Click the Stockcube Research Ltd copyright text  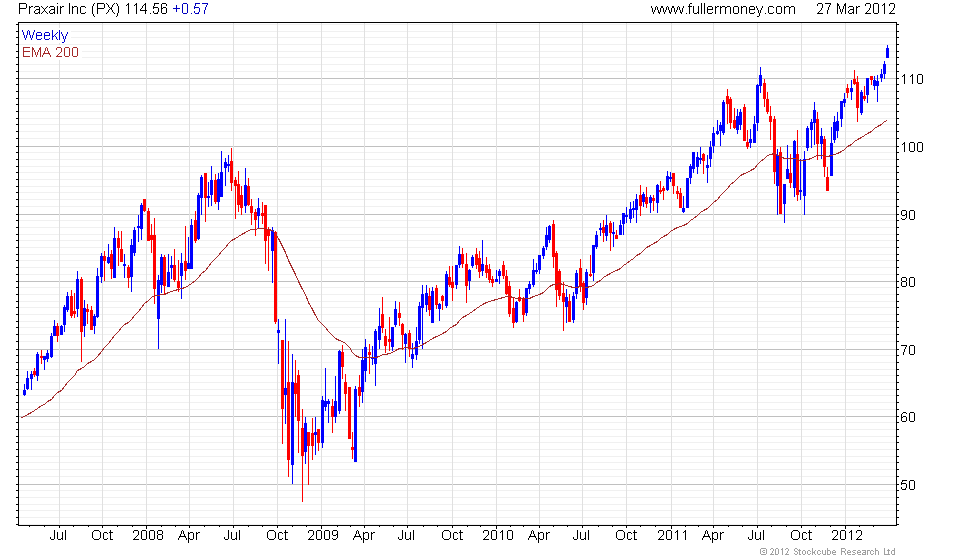[x=828, y=552]
